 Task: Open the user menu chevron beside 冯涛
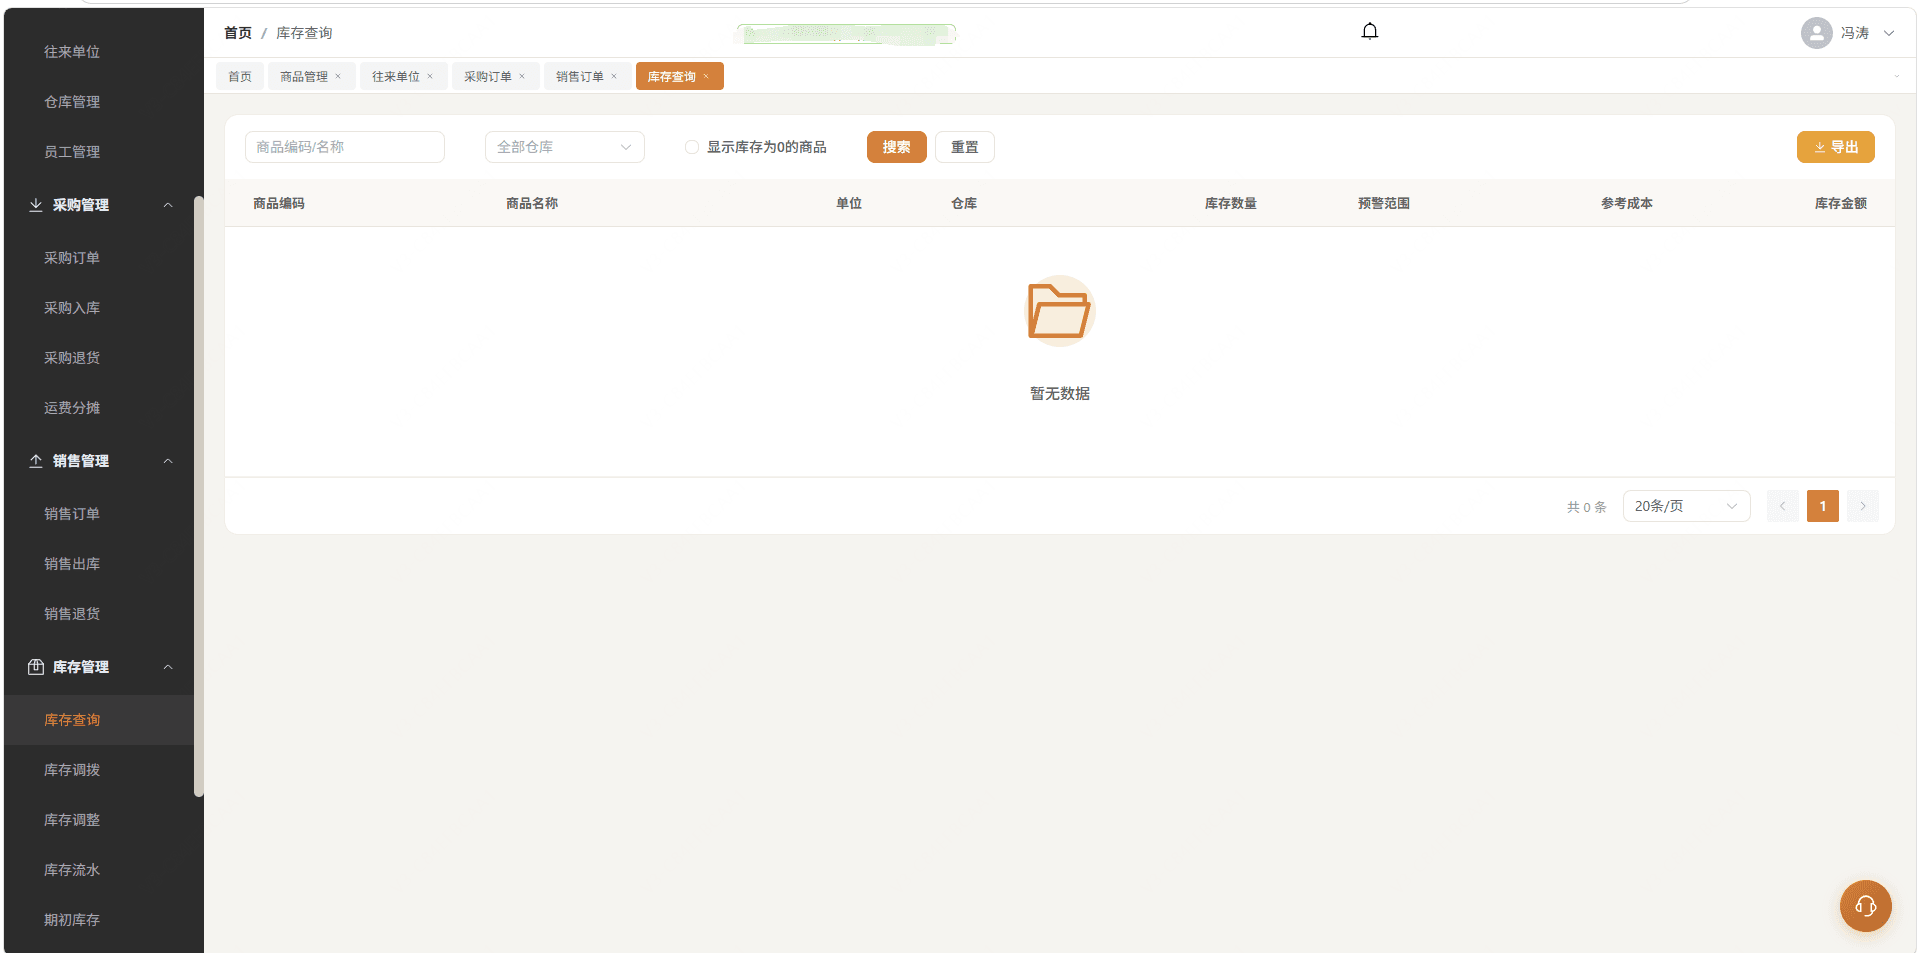1889,33
